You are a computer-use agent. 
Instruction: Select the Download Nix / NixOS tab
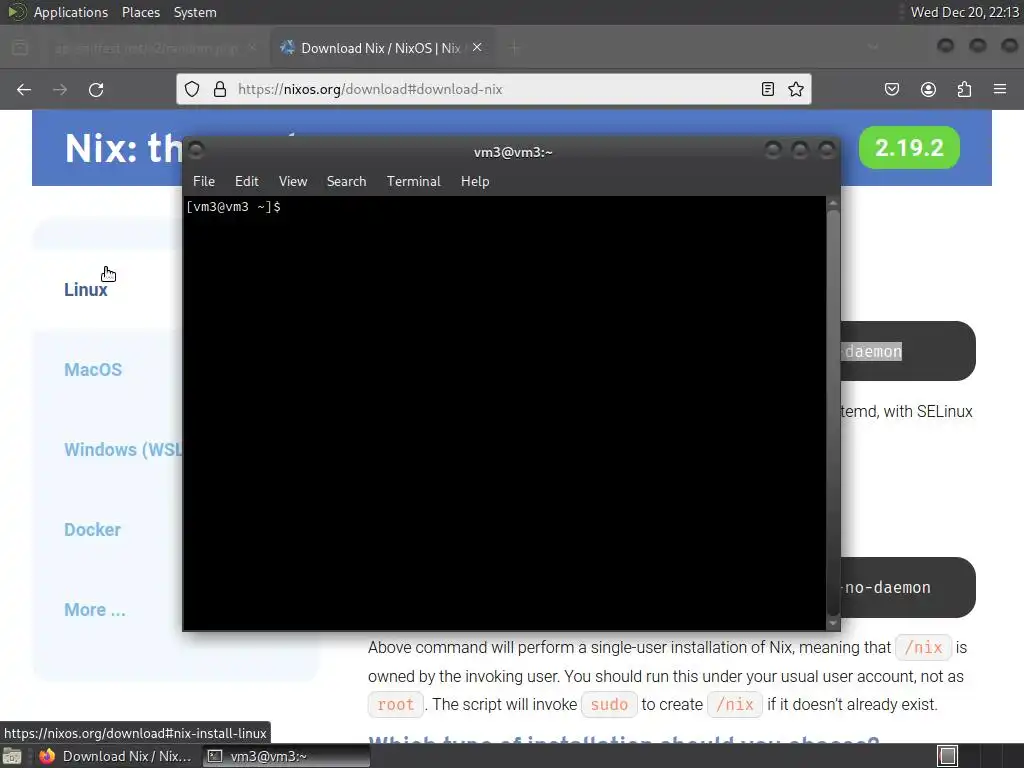coord(381,48)
